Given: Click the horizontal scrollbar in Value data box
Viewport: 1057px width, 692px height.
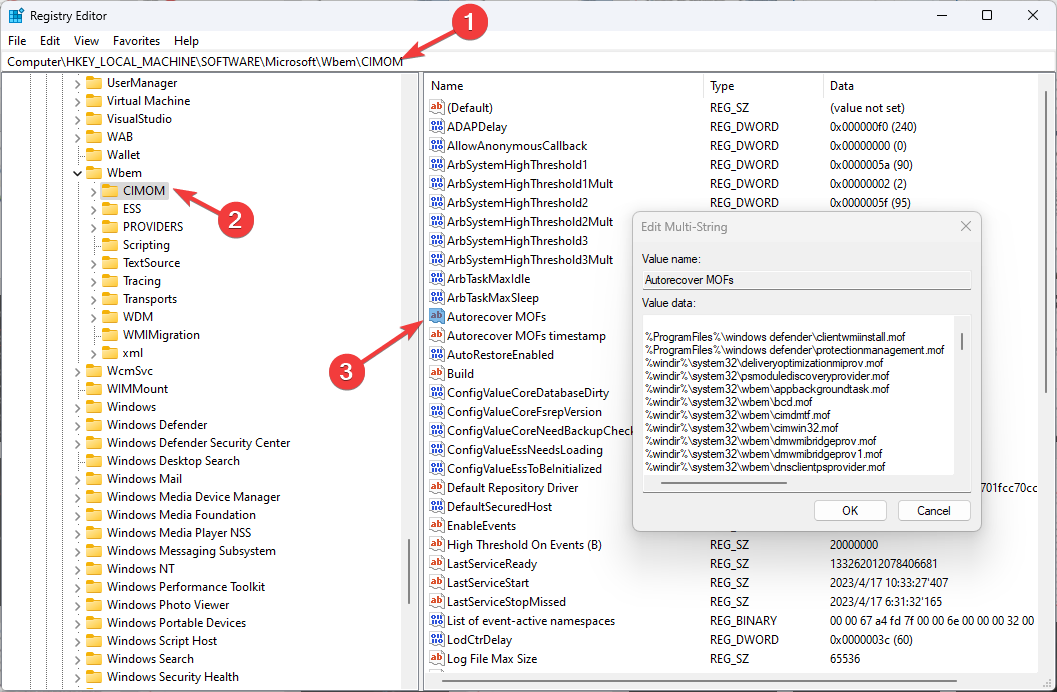Looking at the screenshot, I should [723, 482].
